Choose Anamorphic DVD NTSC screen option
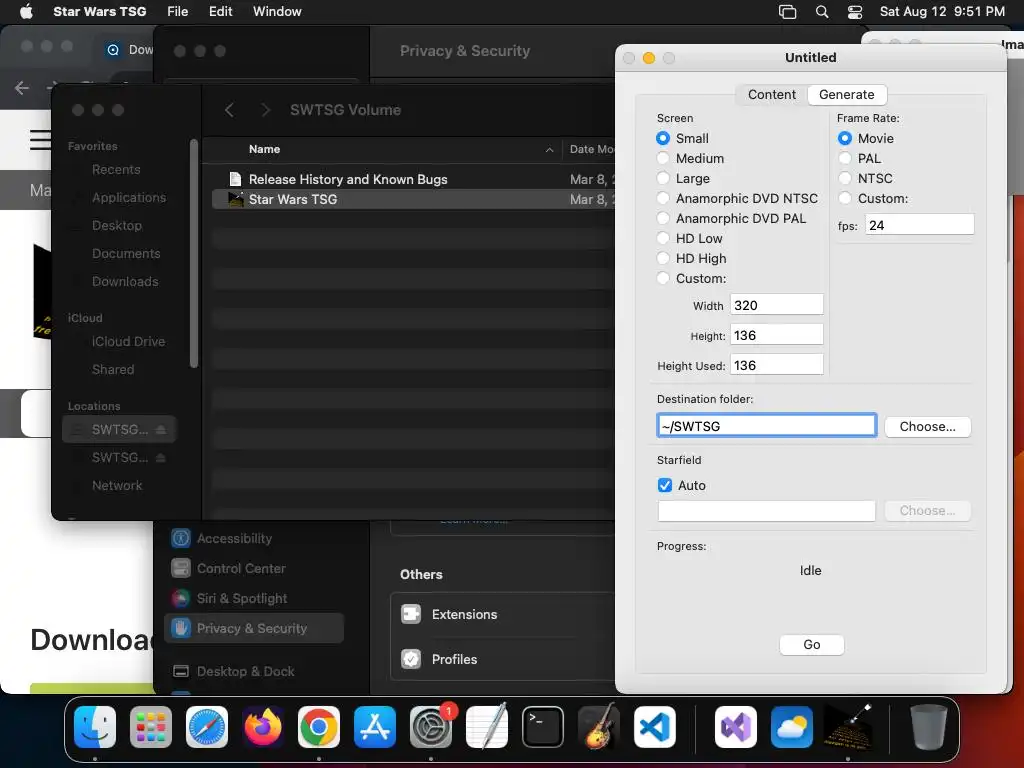 663,198
